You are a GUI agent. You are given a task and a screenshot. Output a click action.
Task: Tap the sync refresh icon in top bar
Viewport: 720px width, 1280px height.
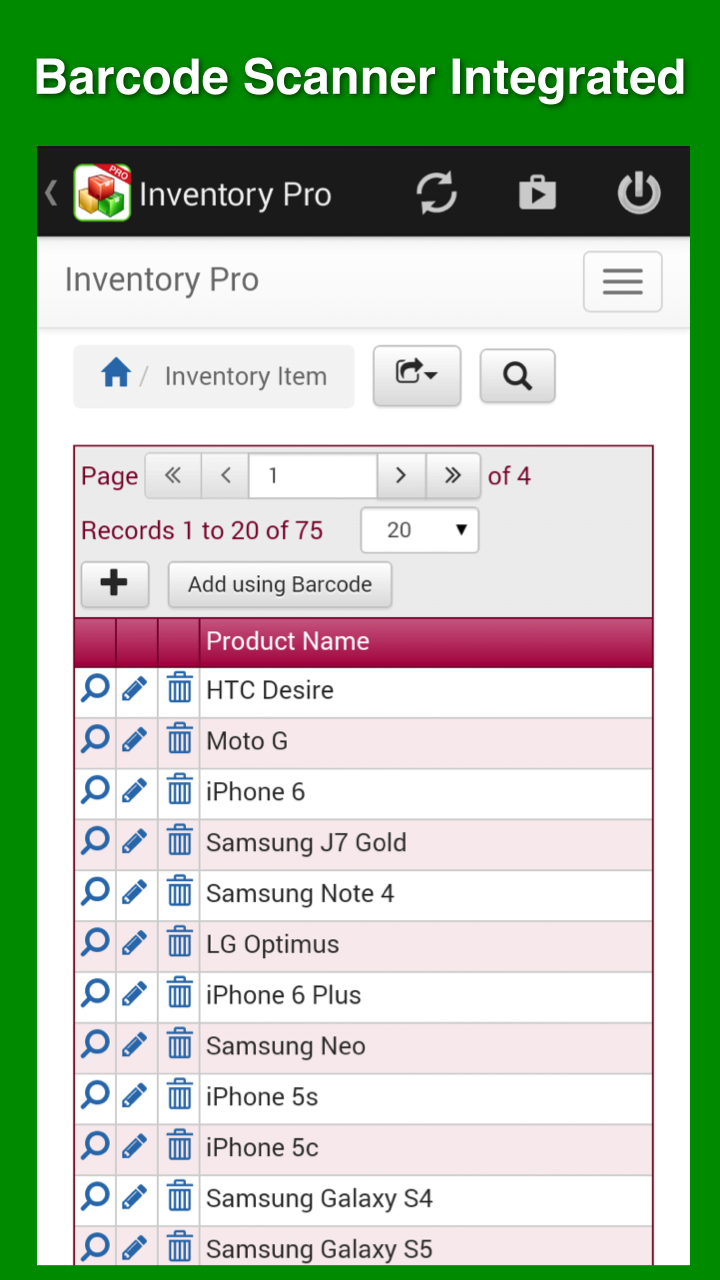click(x=437, y=192)
